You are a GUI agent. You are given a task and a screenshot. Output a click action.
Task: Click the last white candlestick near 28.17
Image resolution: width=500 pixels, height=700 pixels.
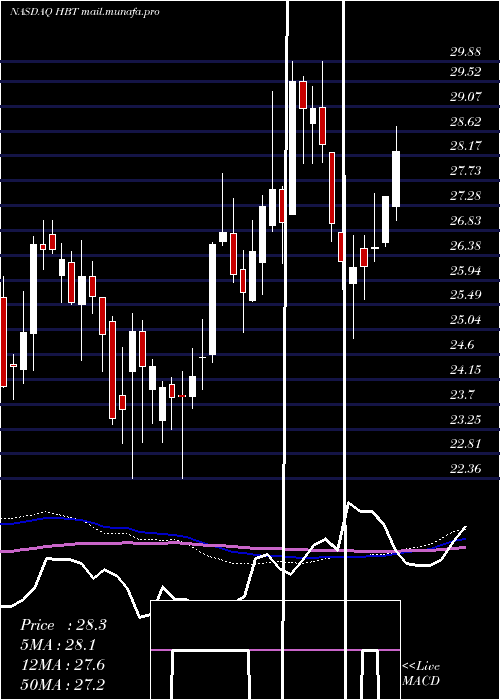point(396,179)
